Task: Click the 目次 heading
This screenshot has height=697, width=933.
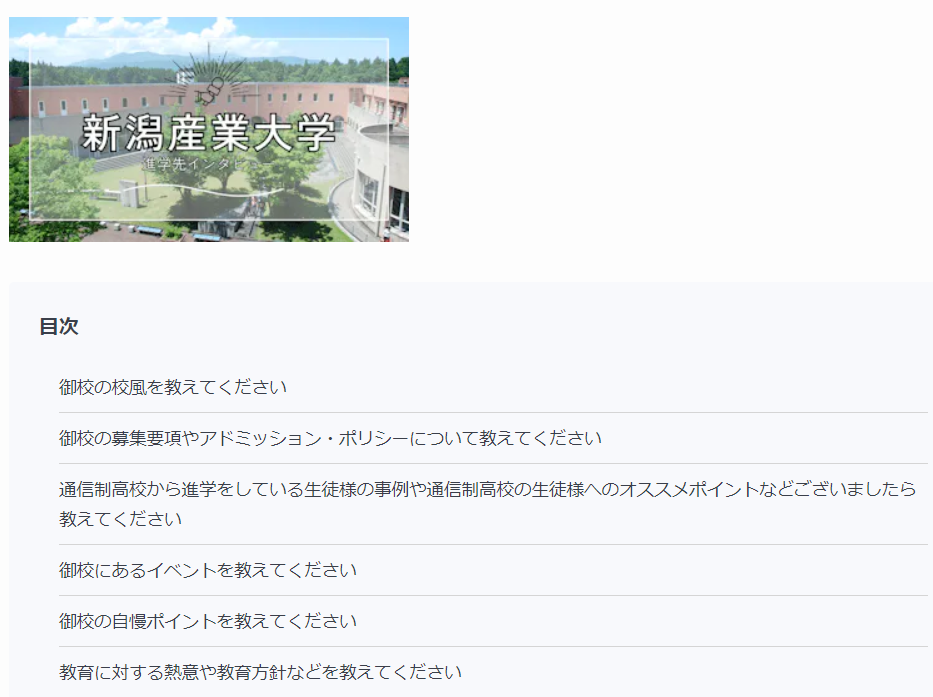Action: click(59, 326)
